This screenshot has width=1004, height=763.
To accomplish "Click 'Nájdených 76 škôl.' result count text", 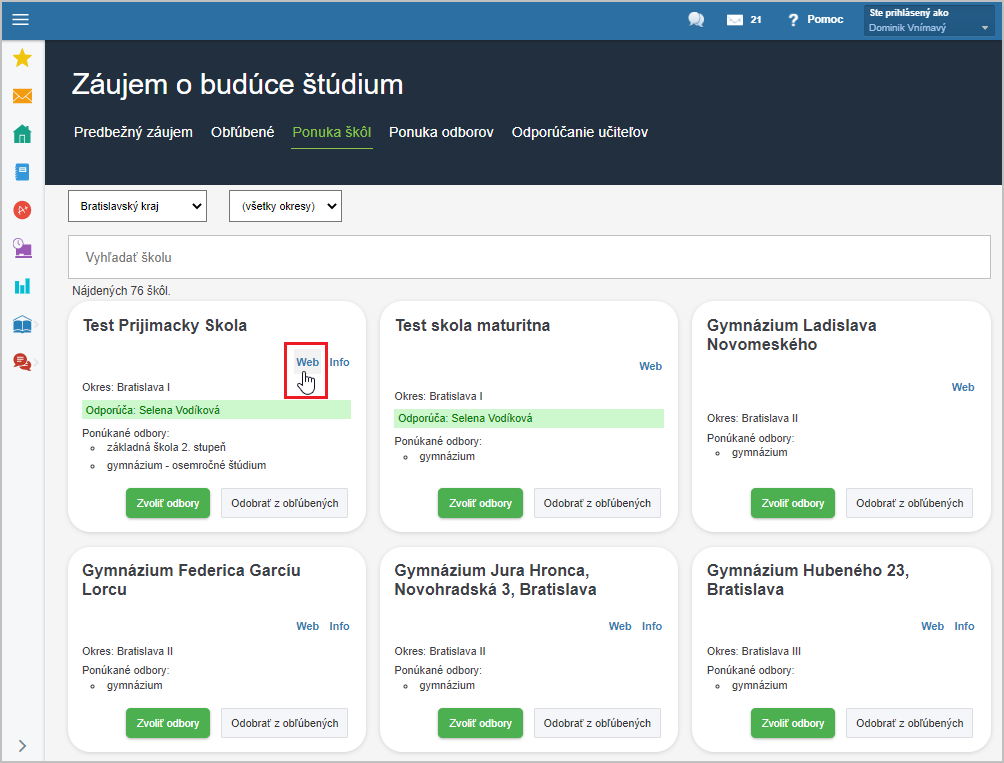I will (121, 291).
